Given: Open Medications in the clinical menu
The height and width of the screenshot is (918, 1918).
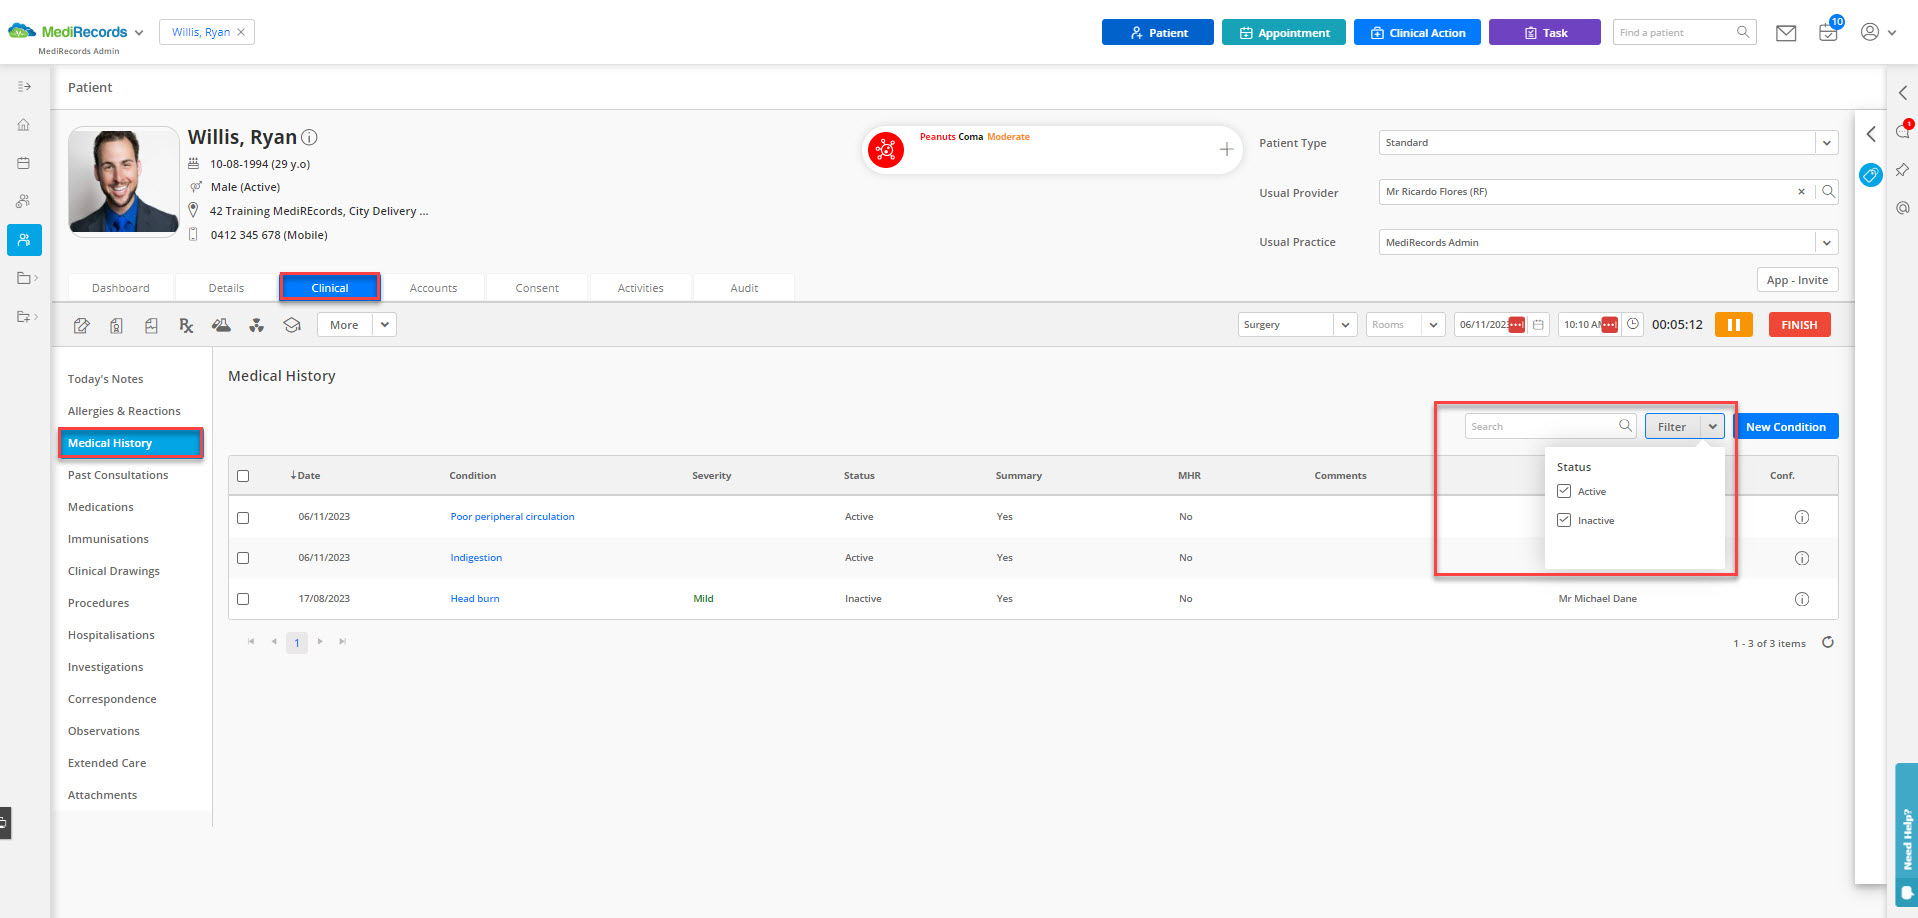Looking at the screenshot, I should (x=101, y=507).
